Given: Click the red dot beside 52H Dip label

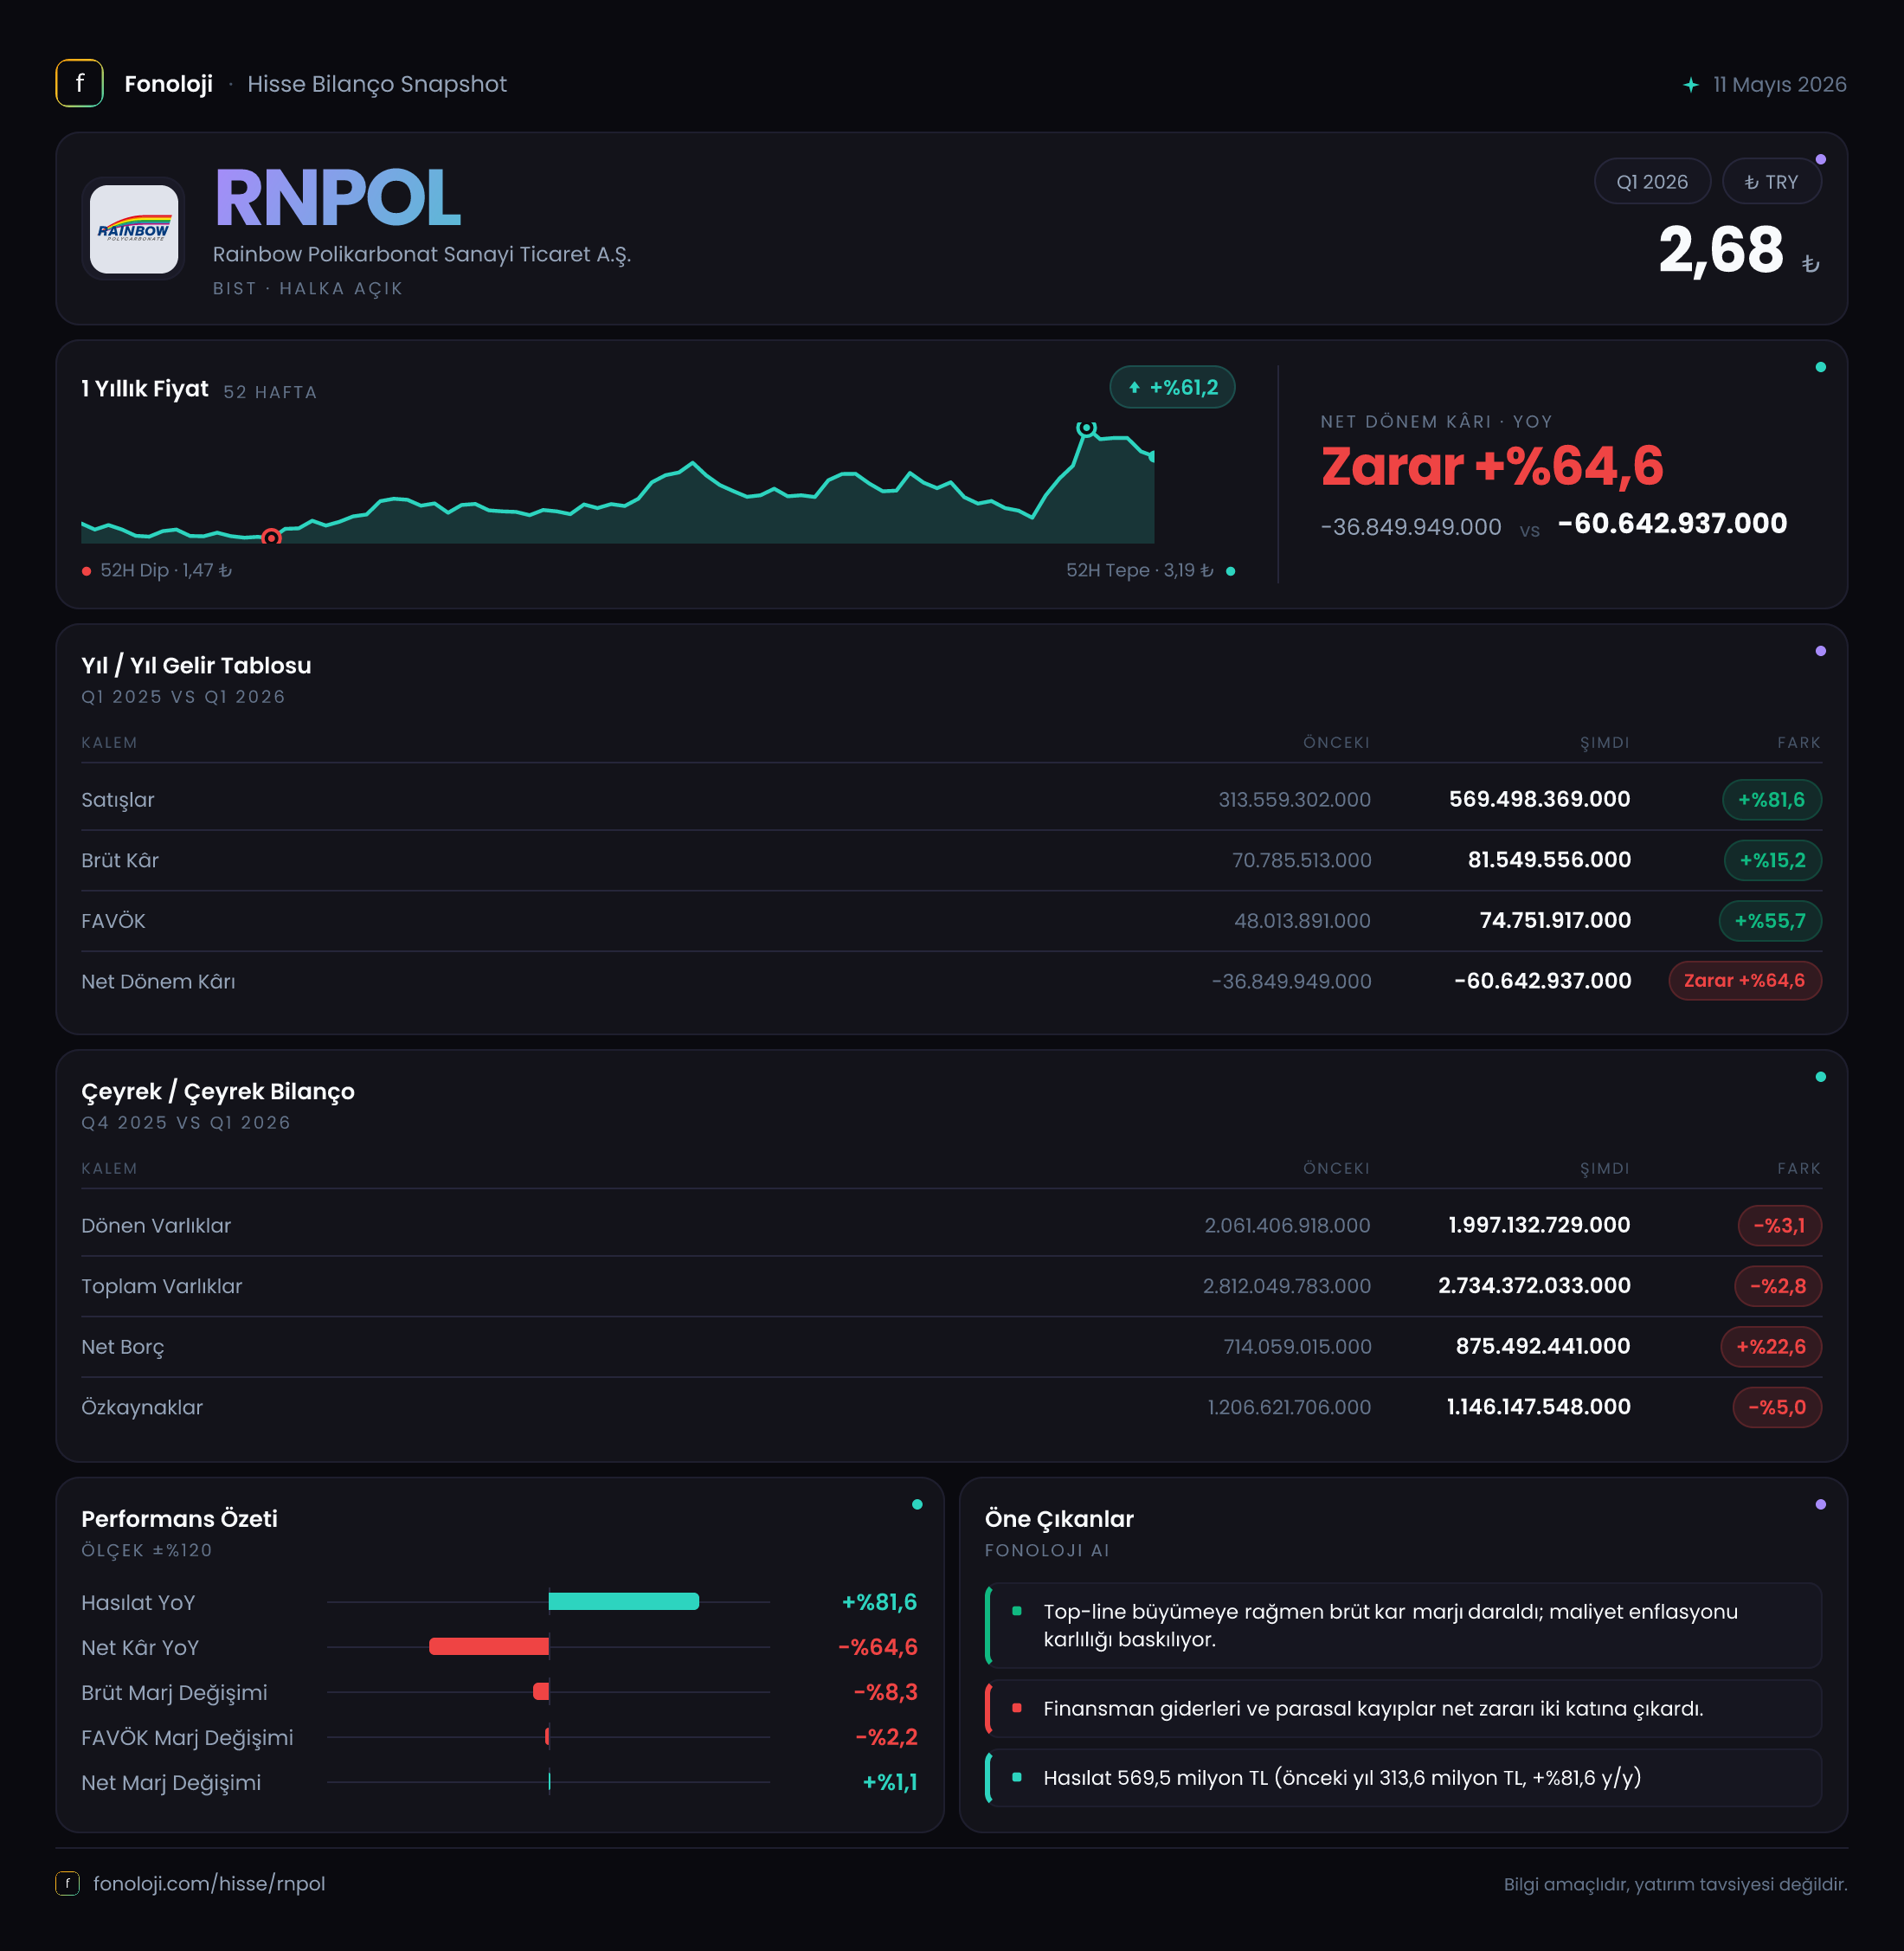Looking at the screenshot, I should 87,571.
